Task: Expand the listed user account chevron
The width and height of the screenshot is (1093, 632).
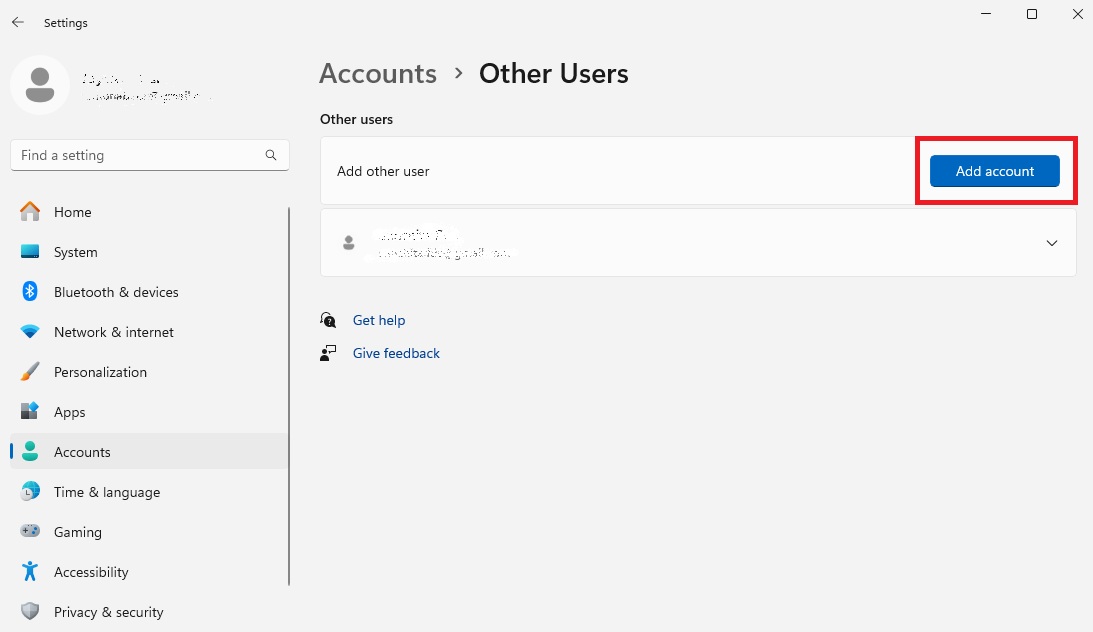Action: [1052, 243]
